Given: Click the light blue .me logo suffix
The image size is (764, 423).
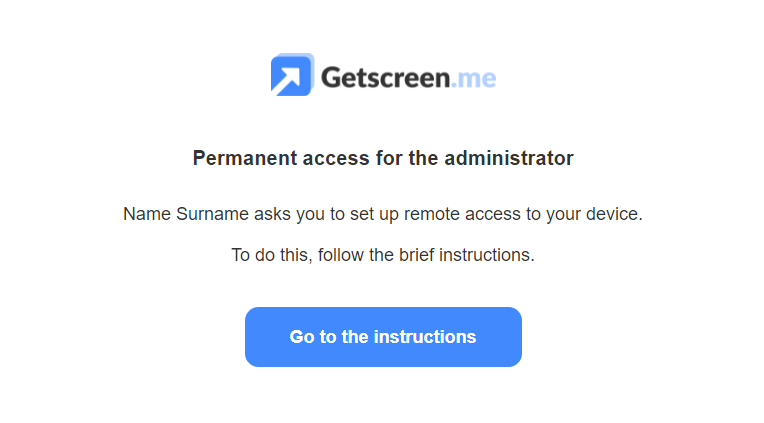Looking at the screenshot, I should click(x=474, y=79).
